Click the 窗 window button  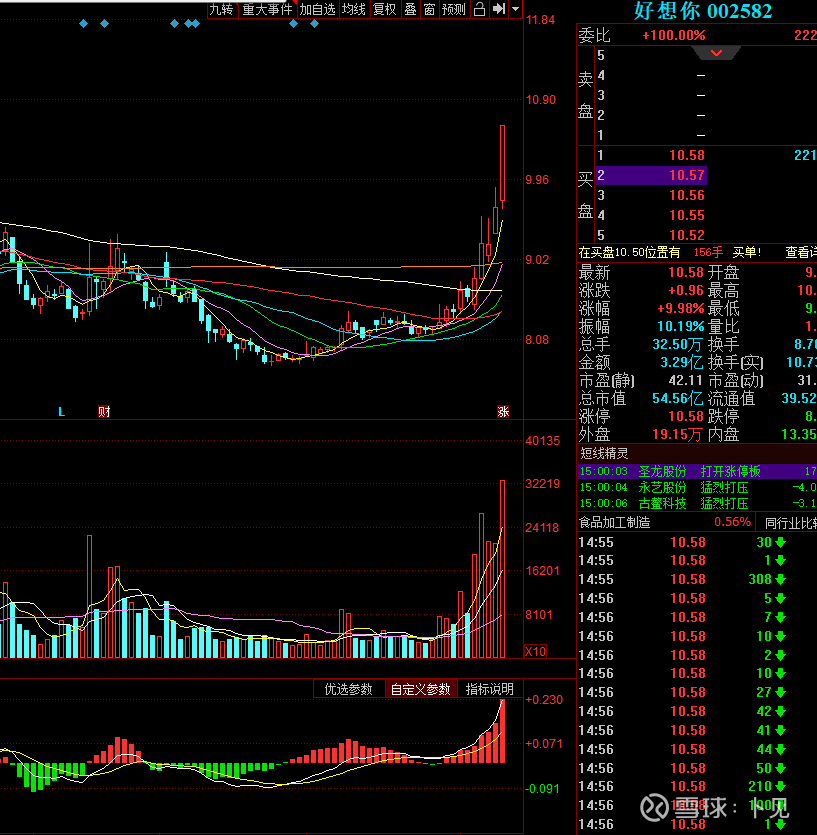429,9
